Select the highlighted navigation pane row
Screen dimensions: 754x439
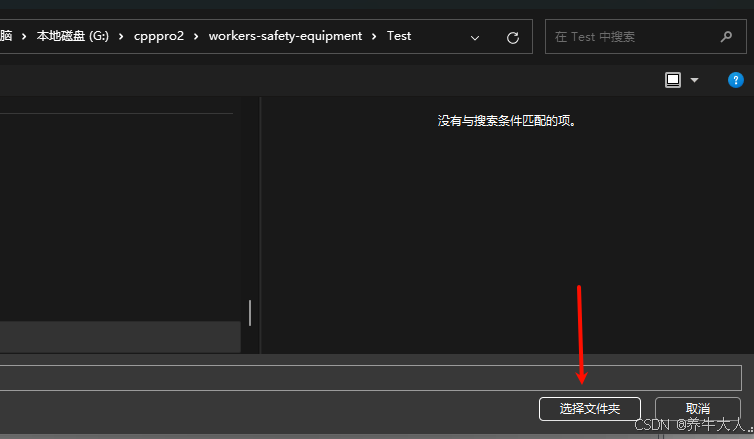pos(120,337)
